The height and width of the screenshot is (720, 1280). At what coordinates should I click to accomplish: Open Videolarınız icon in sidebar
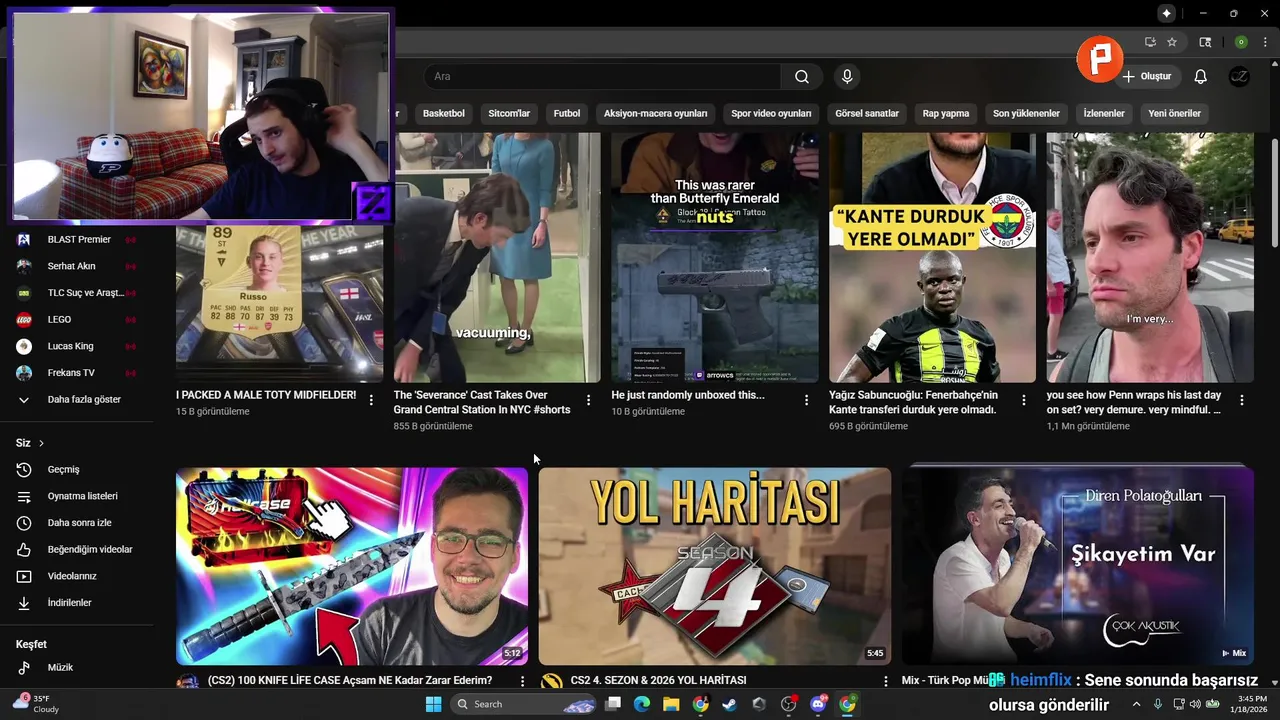(24, 576)
